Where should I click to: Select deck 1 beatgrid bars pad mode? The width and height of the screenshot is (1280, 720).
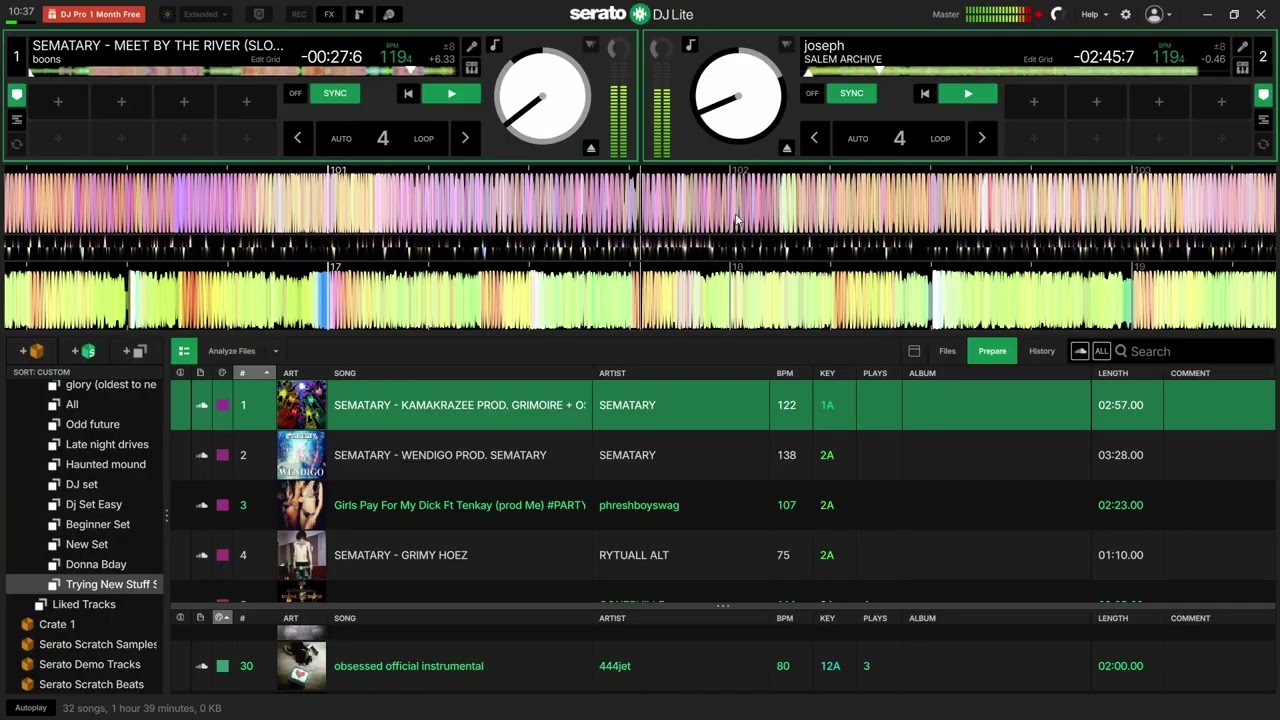coord(17,120)
